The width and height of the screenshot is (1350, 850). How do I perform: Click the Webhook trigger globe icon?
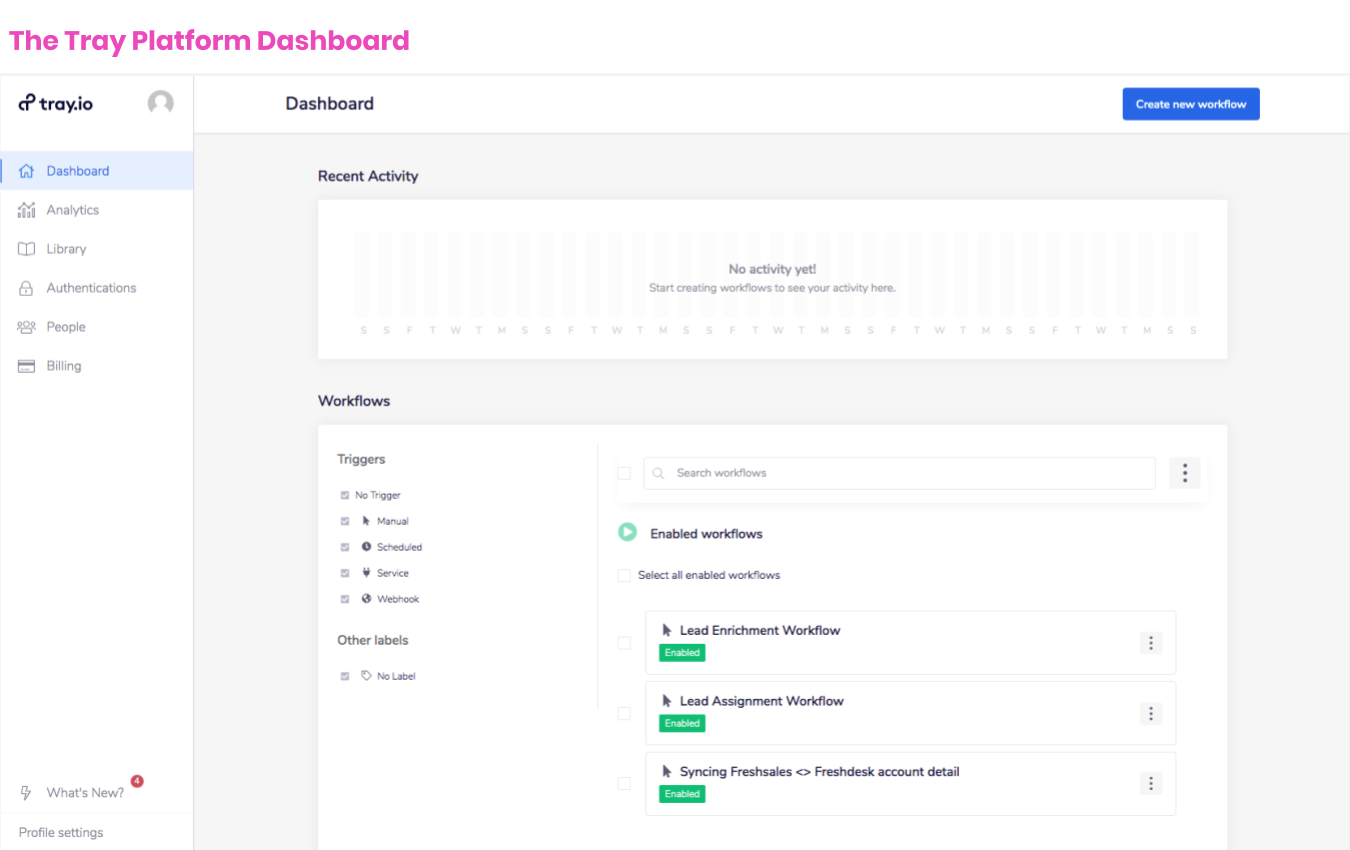pyautogui.click(x=367, y=599)
